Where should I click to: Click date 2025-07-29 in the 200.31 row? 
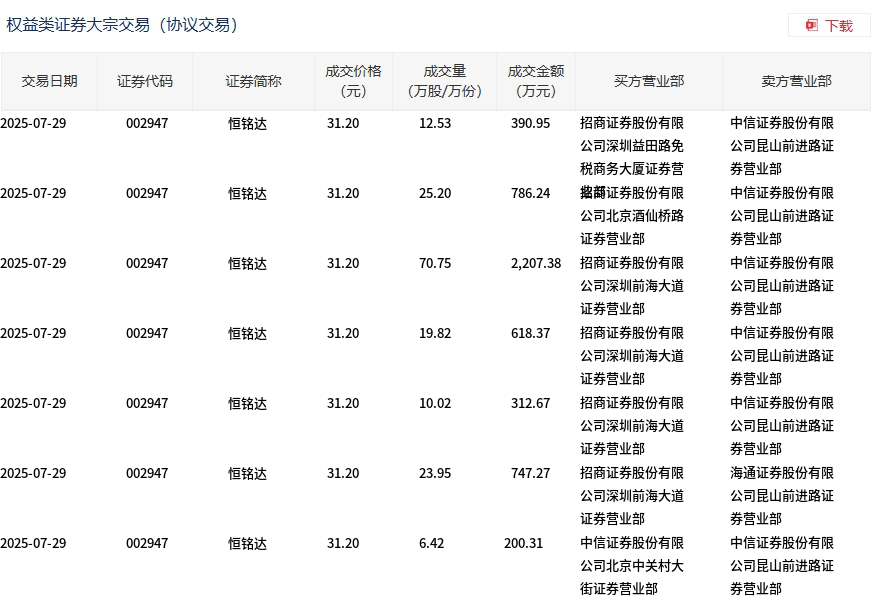coord(33,543)
